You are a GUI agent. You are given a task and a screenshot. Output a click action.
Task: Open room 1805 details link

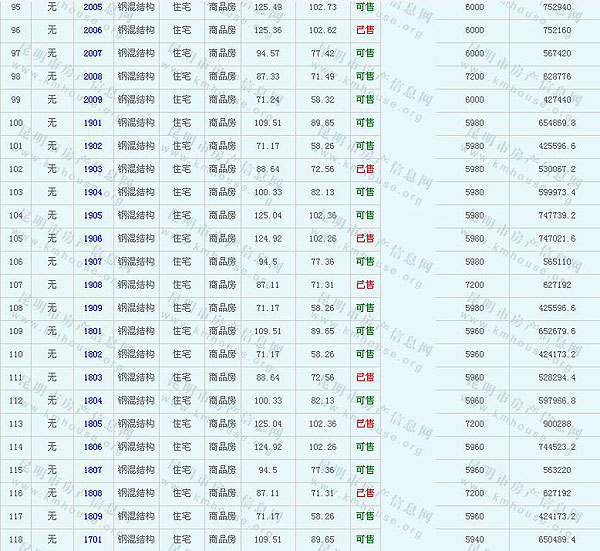click(92, 424)
